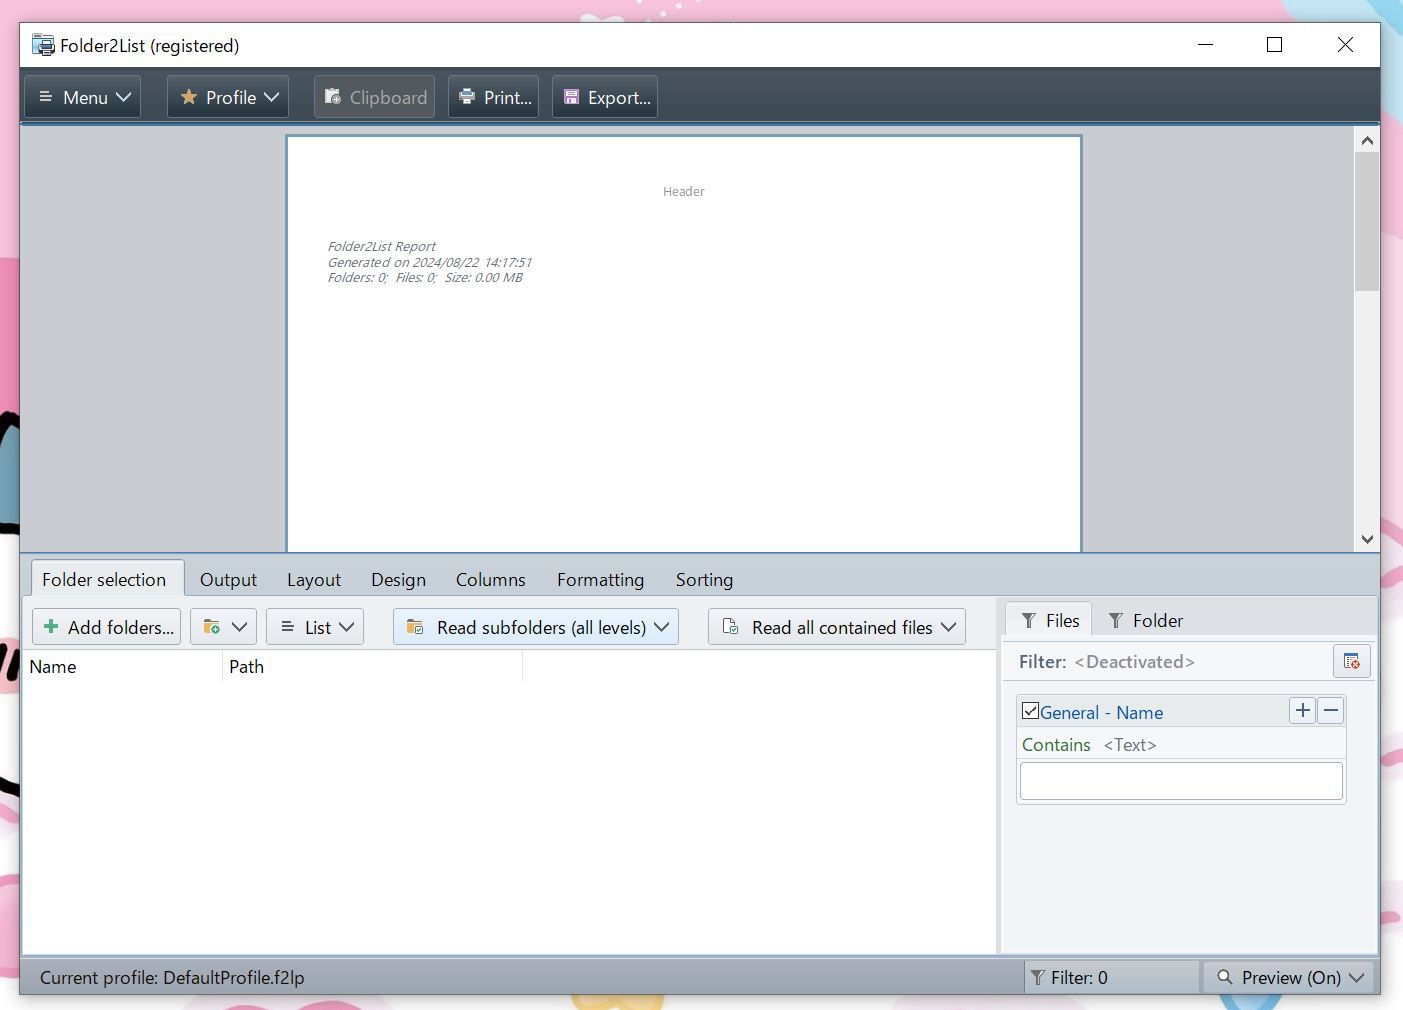Click the Filter: 0 status indicator
The height and width of the screenshot is (1010, 1403).
[1111, 977]
